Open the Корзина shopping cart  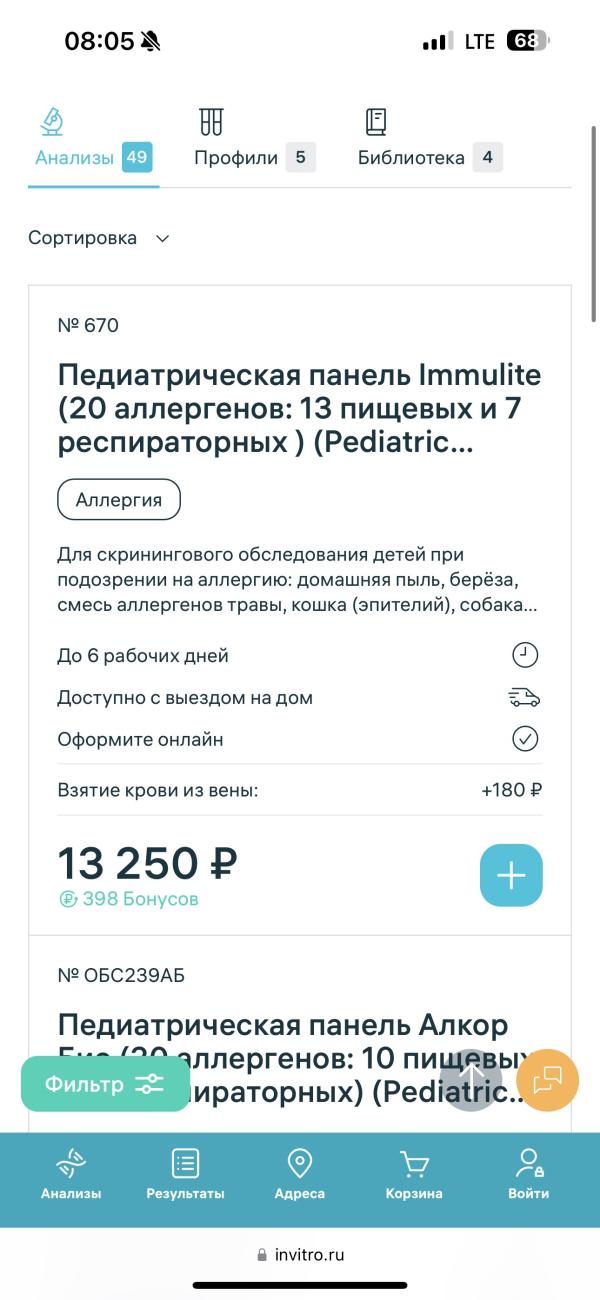coord(414,1175)
